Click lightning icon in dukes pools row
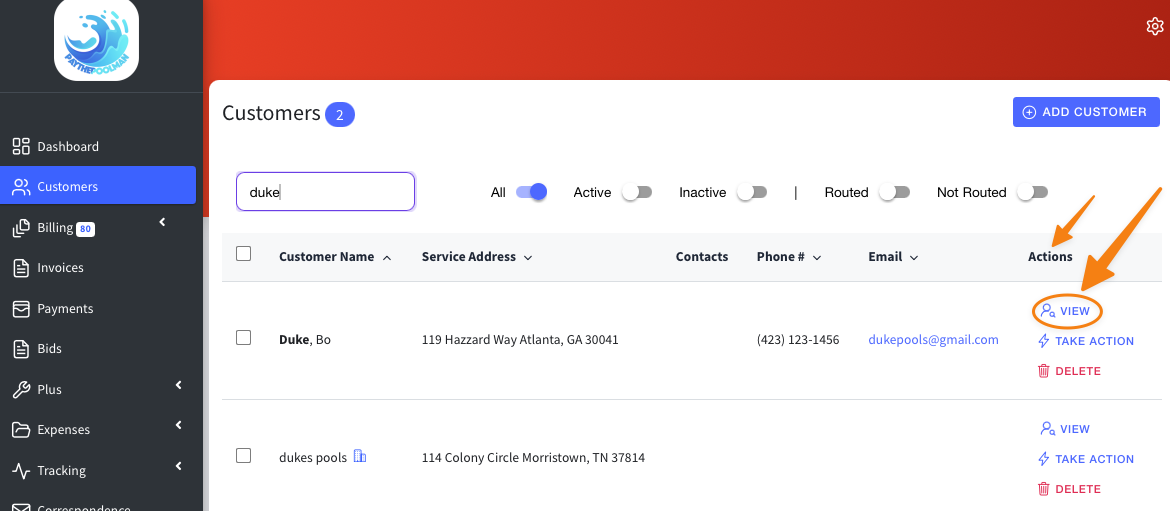This screenshot has height=511, width=1170. [1044, 459]
